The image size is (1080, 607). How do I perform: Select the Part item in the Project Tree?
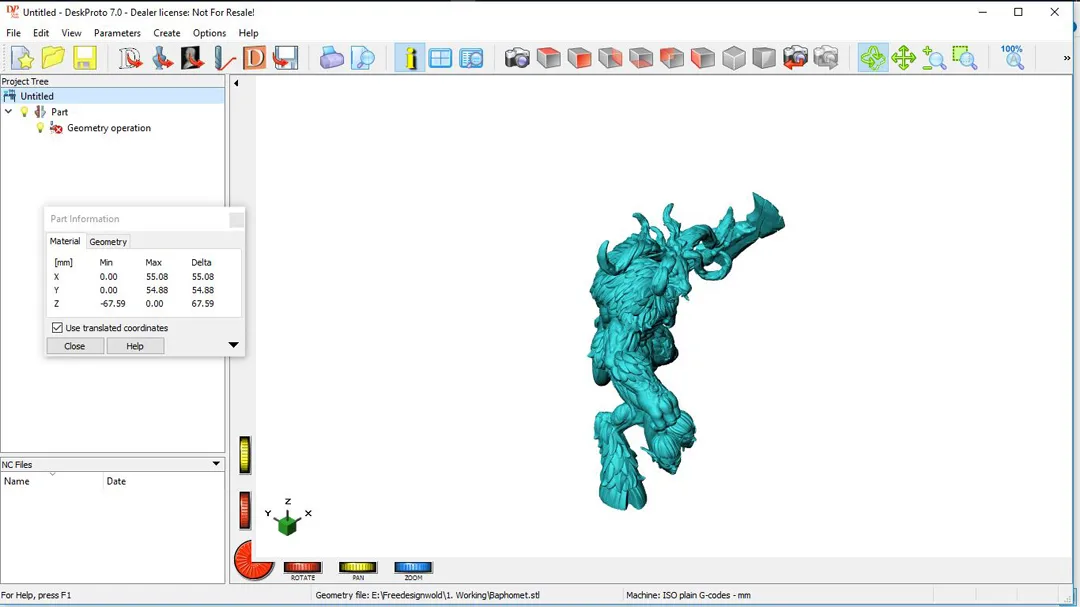(x=59, y=112)
